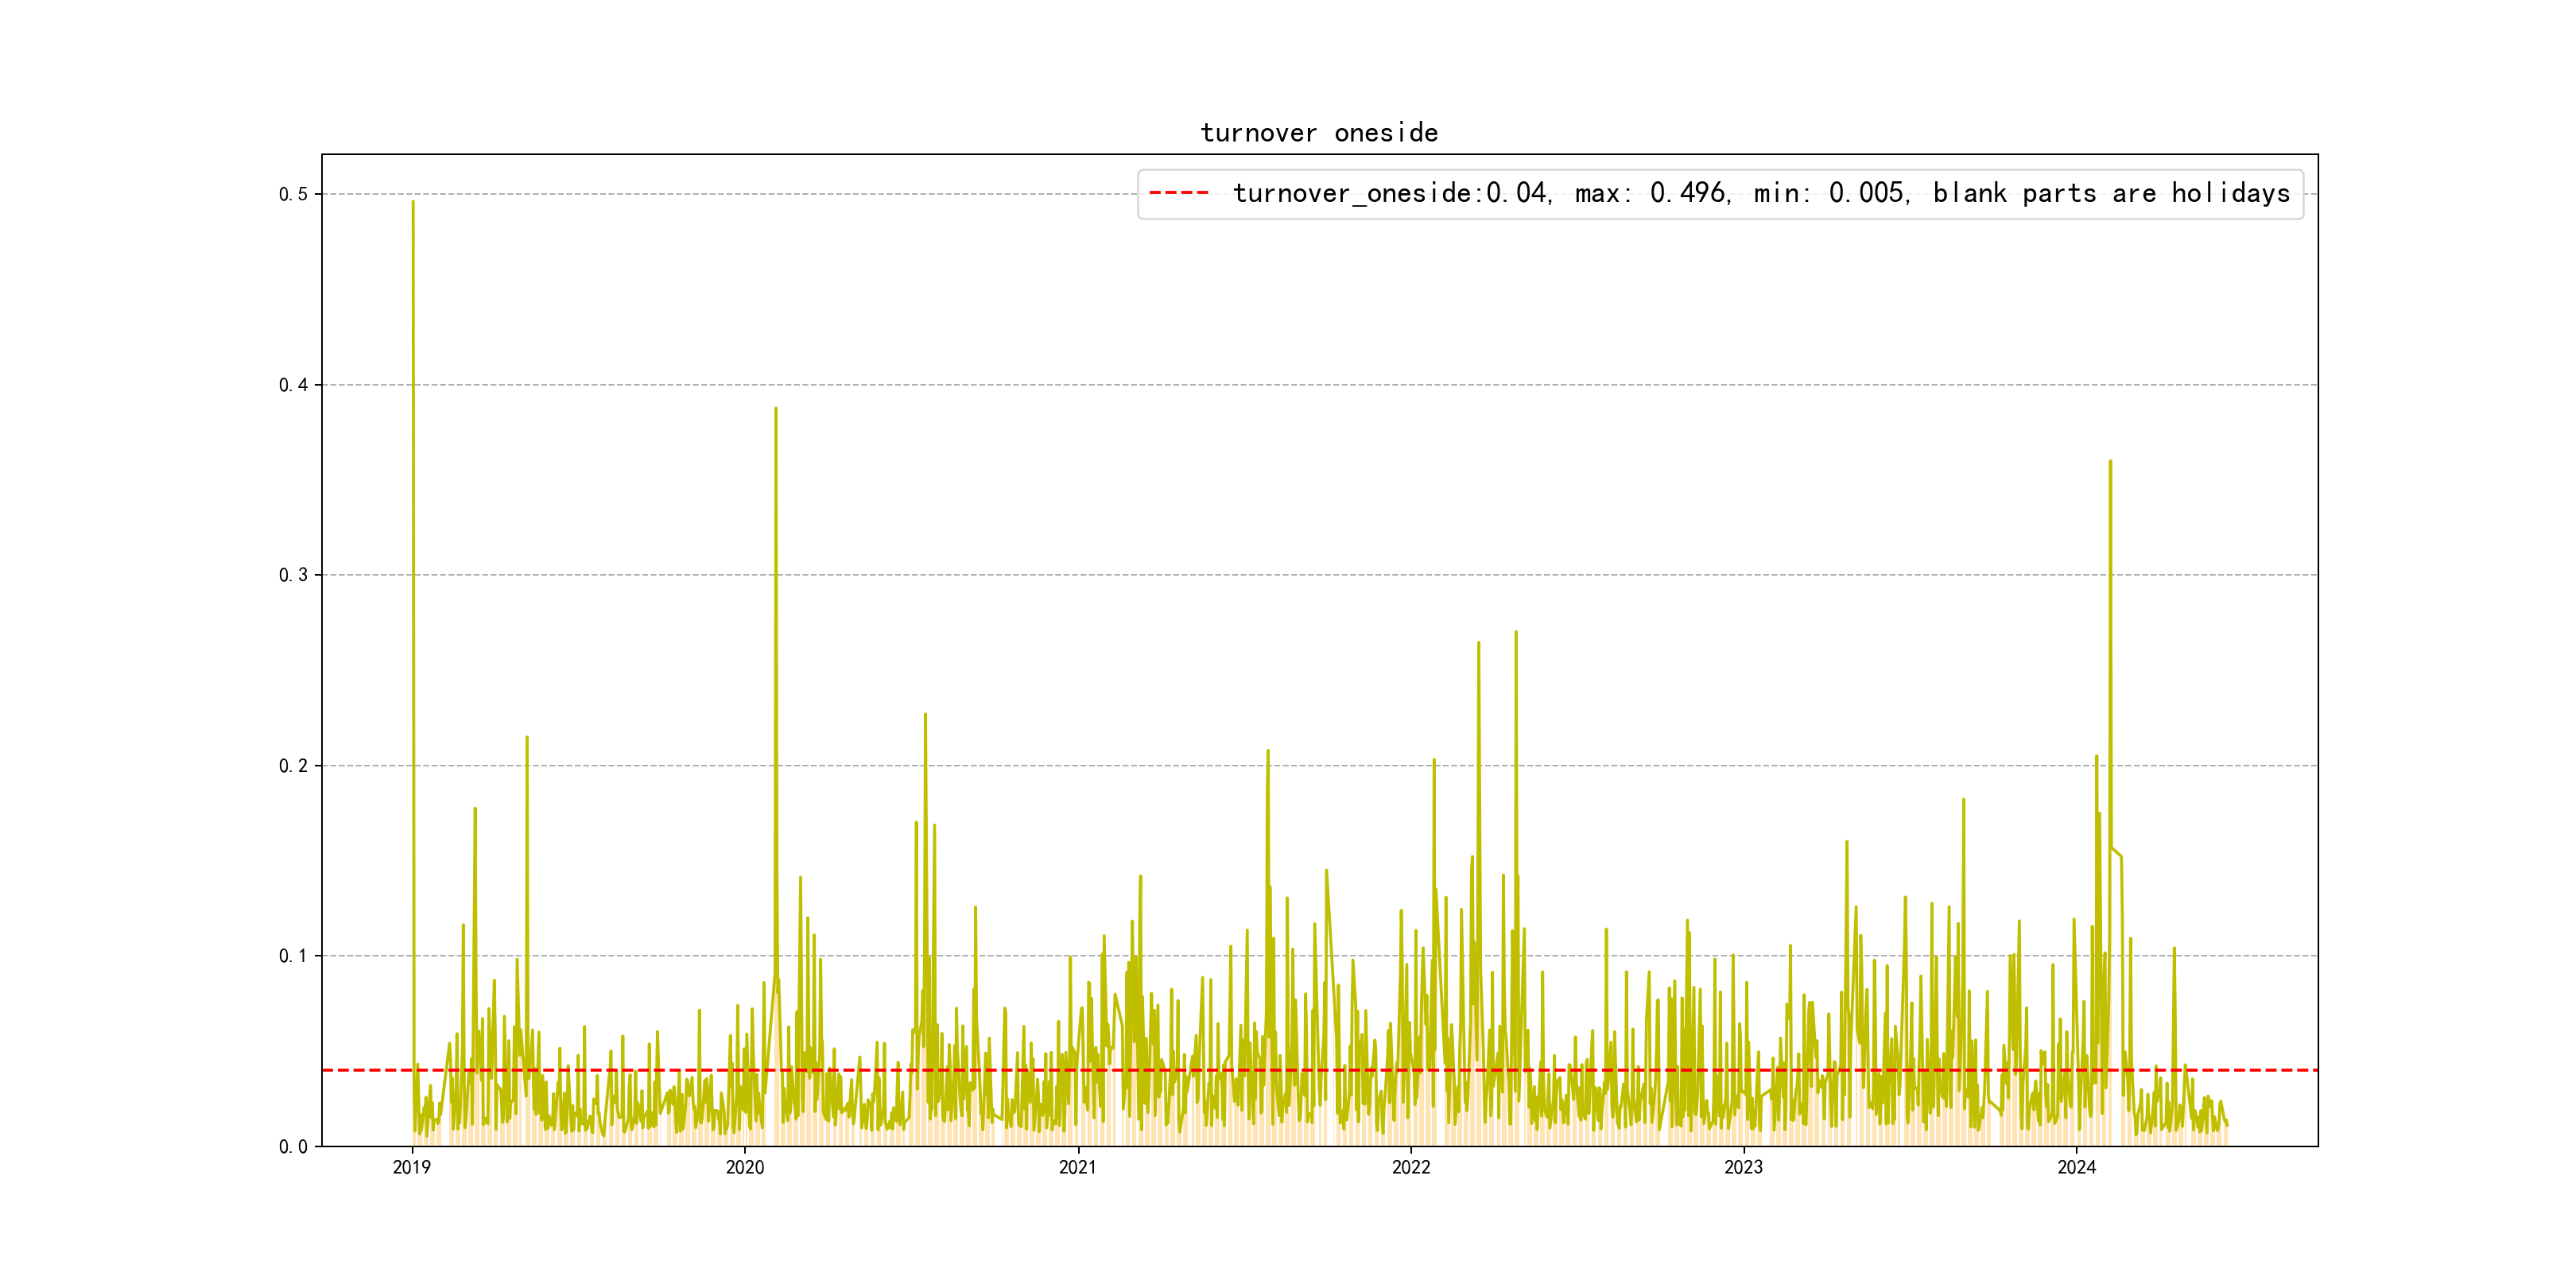
Task: Click the 2023 x-axis label
Action: click(x=1743, y=1167)
